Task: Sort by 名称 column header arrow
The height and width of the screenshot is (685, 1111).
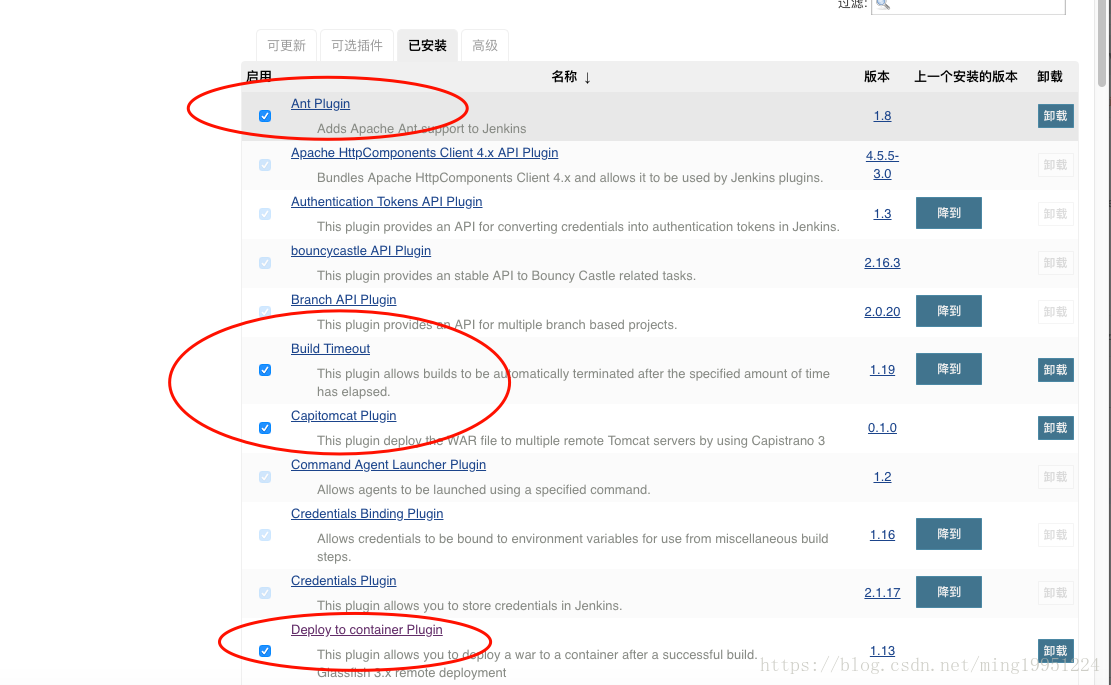Action: [587, 77]
